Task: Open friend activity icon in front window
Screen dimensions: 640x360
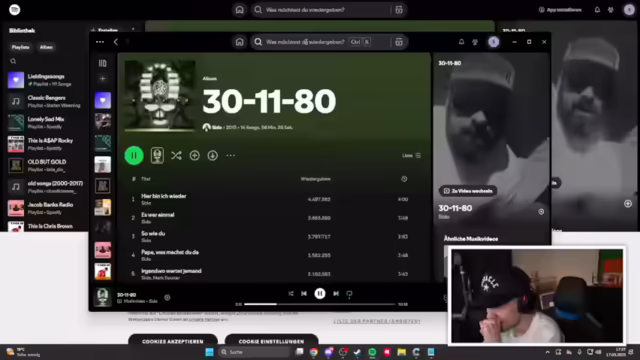Action: 475,42
